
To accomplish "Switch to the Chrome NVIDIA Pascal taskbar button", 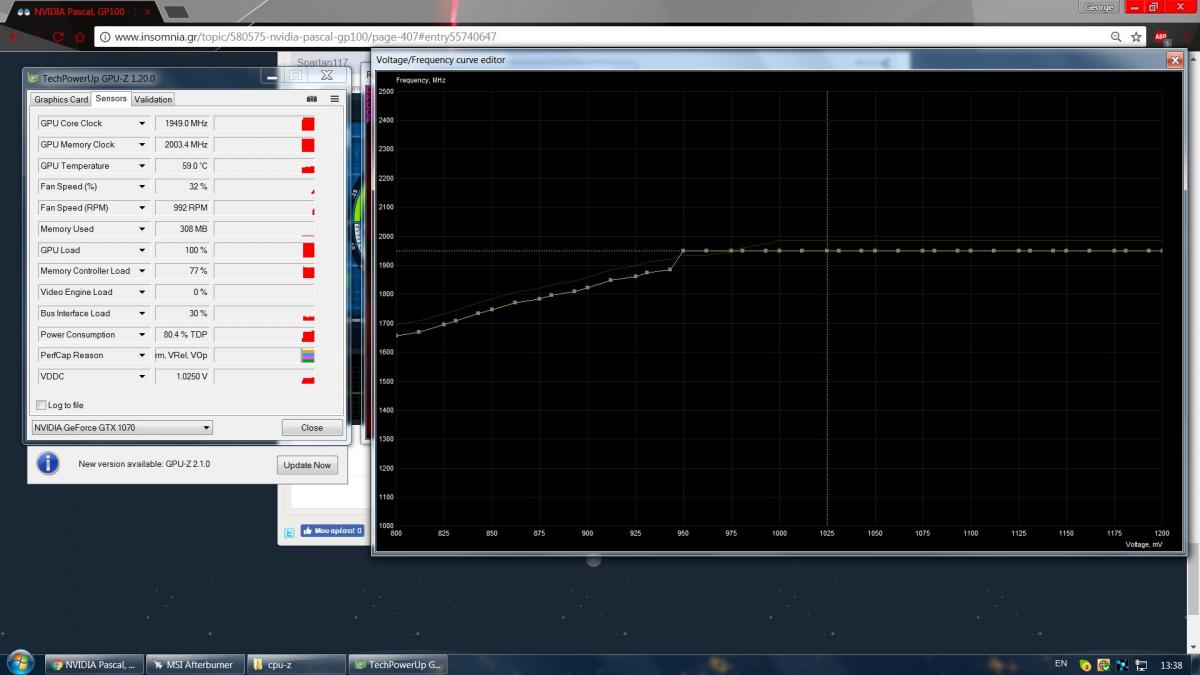I will [x=94, y=664].
